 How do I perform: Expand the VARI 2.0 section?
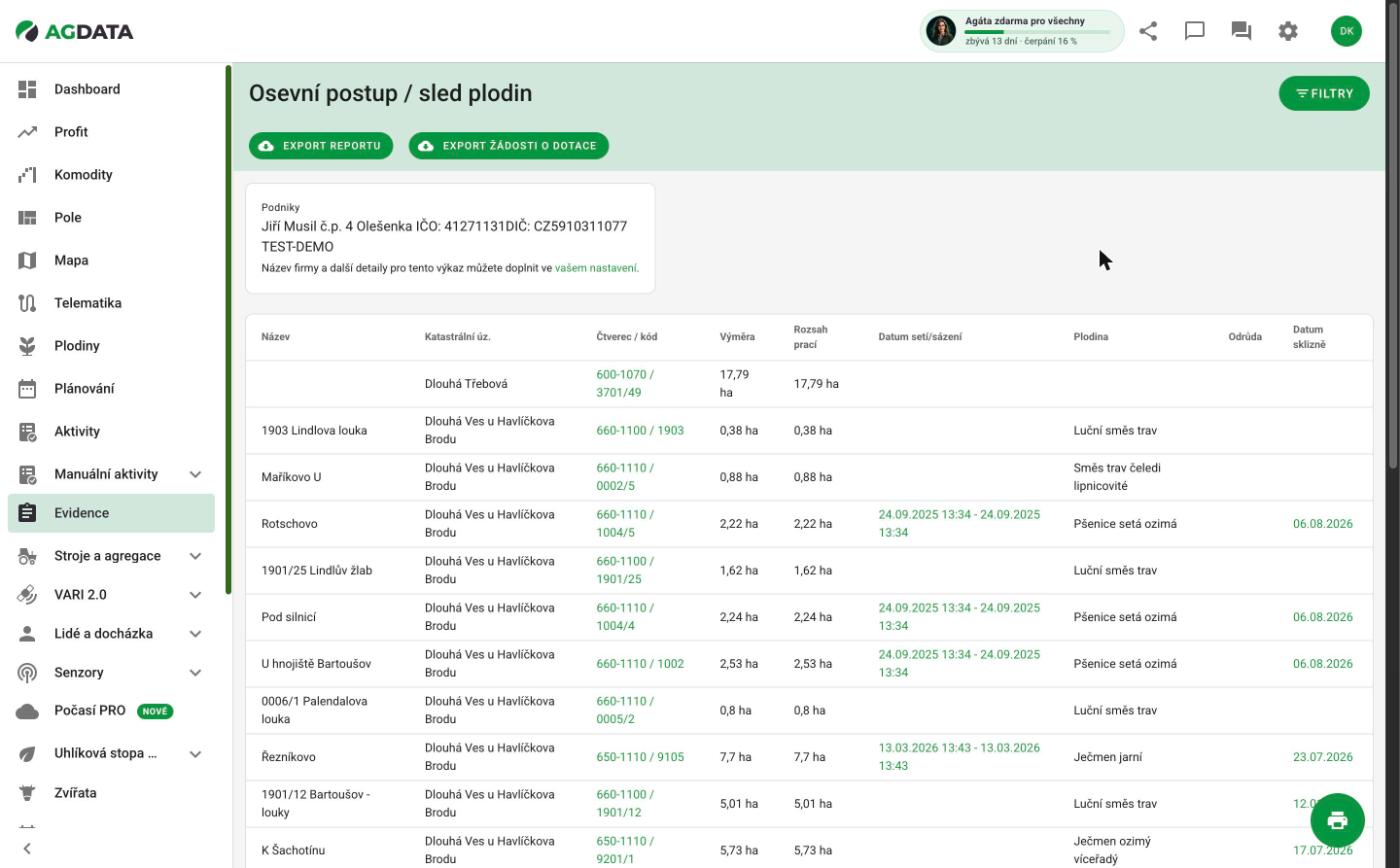195,595
